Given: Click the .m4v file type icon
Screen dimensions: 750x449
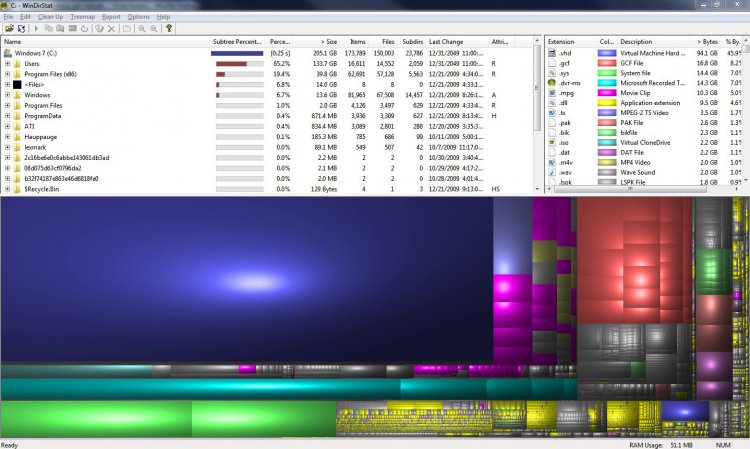Looking at the screenshot, I should (552, 163).
